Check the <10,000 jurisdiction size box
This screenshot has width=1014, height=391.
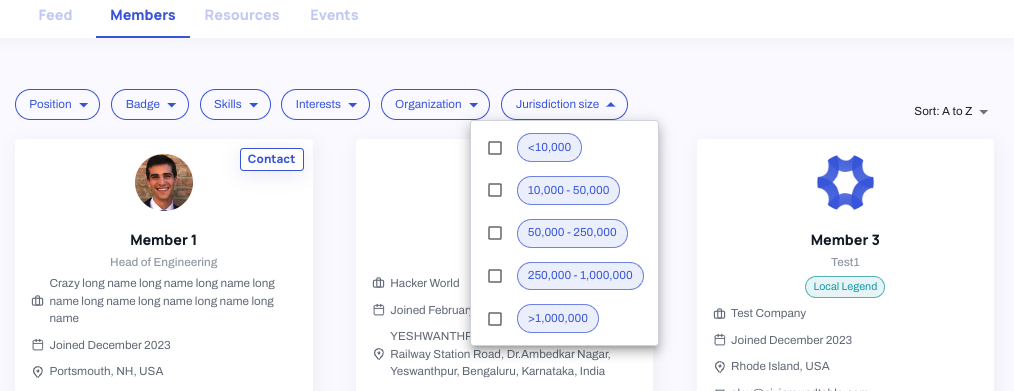(495, 148)
